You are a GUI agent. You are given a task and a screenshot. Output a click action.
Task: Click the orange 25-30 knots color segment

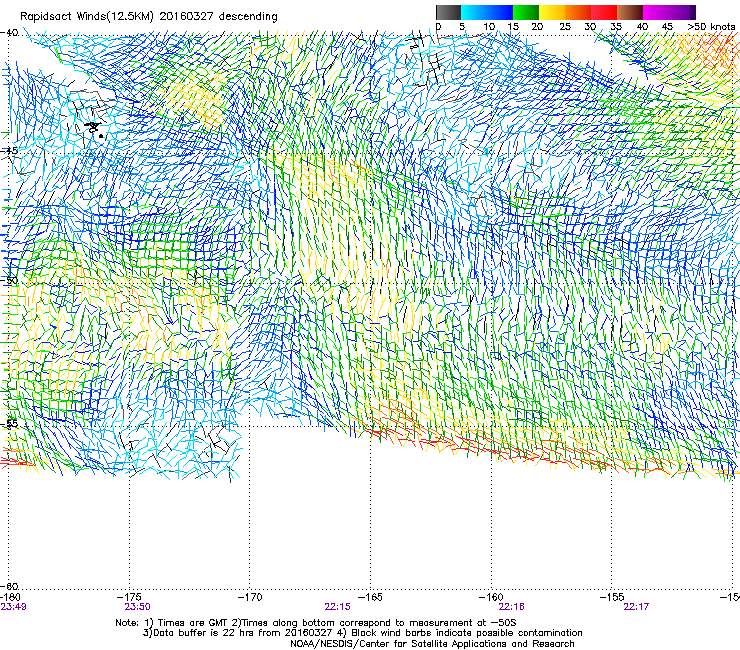click(x=578, y=12)
